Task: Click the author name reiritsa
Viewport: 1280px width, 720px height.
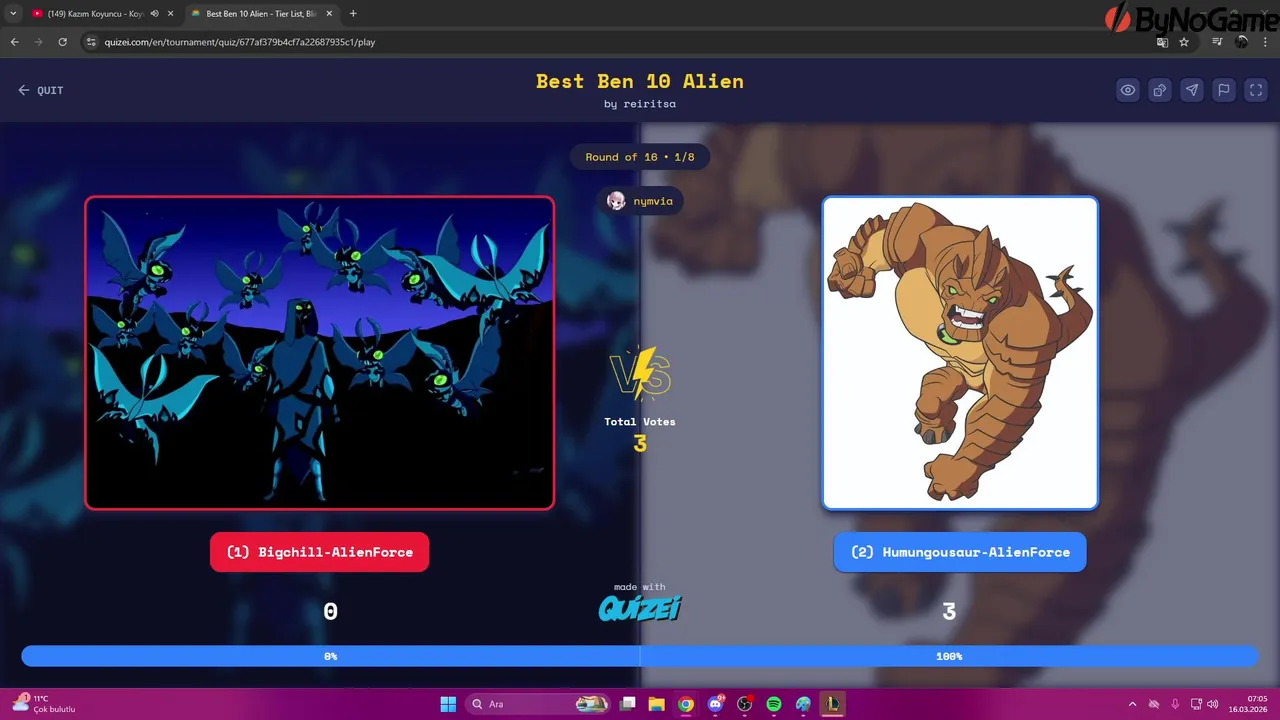Action: [650, 104]
